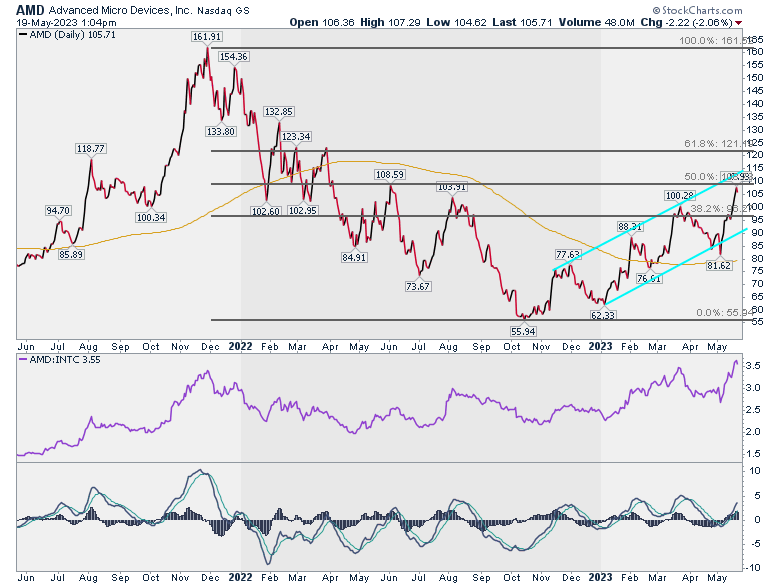780x586 pixels.
Task: Click the 88.31 price label
Action: (x=630, y=227)
